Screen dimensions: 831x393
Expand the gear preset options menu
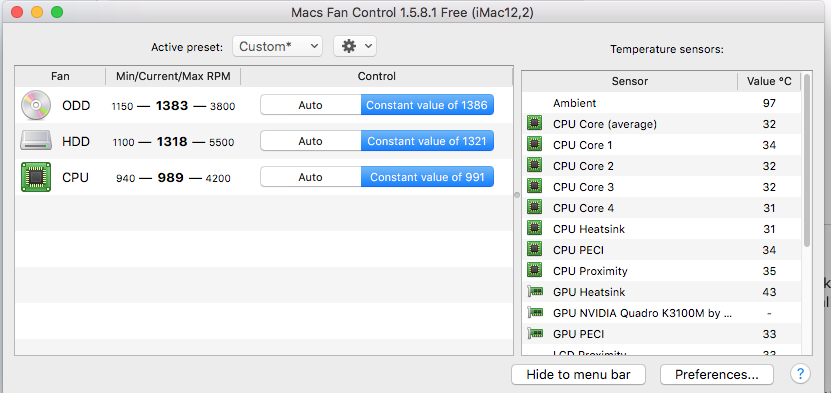[355, 46]
